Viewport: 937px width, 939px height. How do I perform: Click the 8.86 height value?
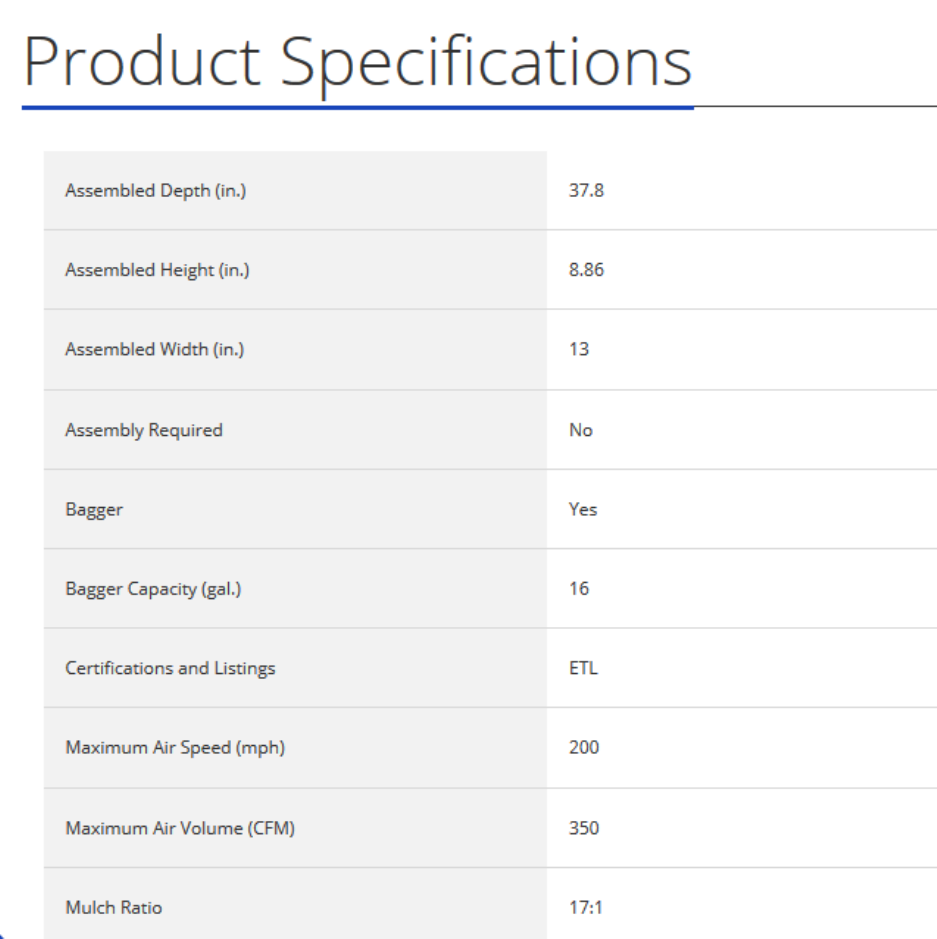click(584, 270)
